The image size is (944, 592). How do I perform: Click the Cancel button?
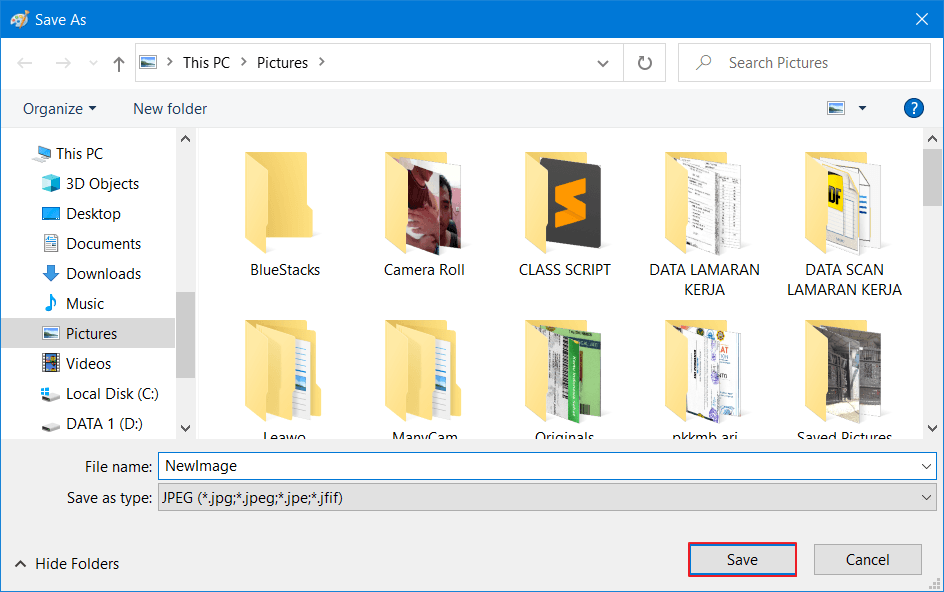pos(867,560)
